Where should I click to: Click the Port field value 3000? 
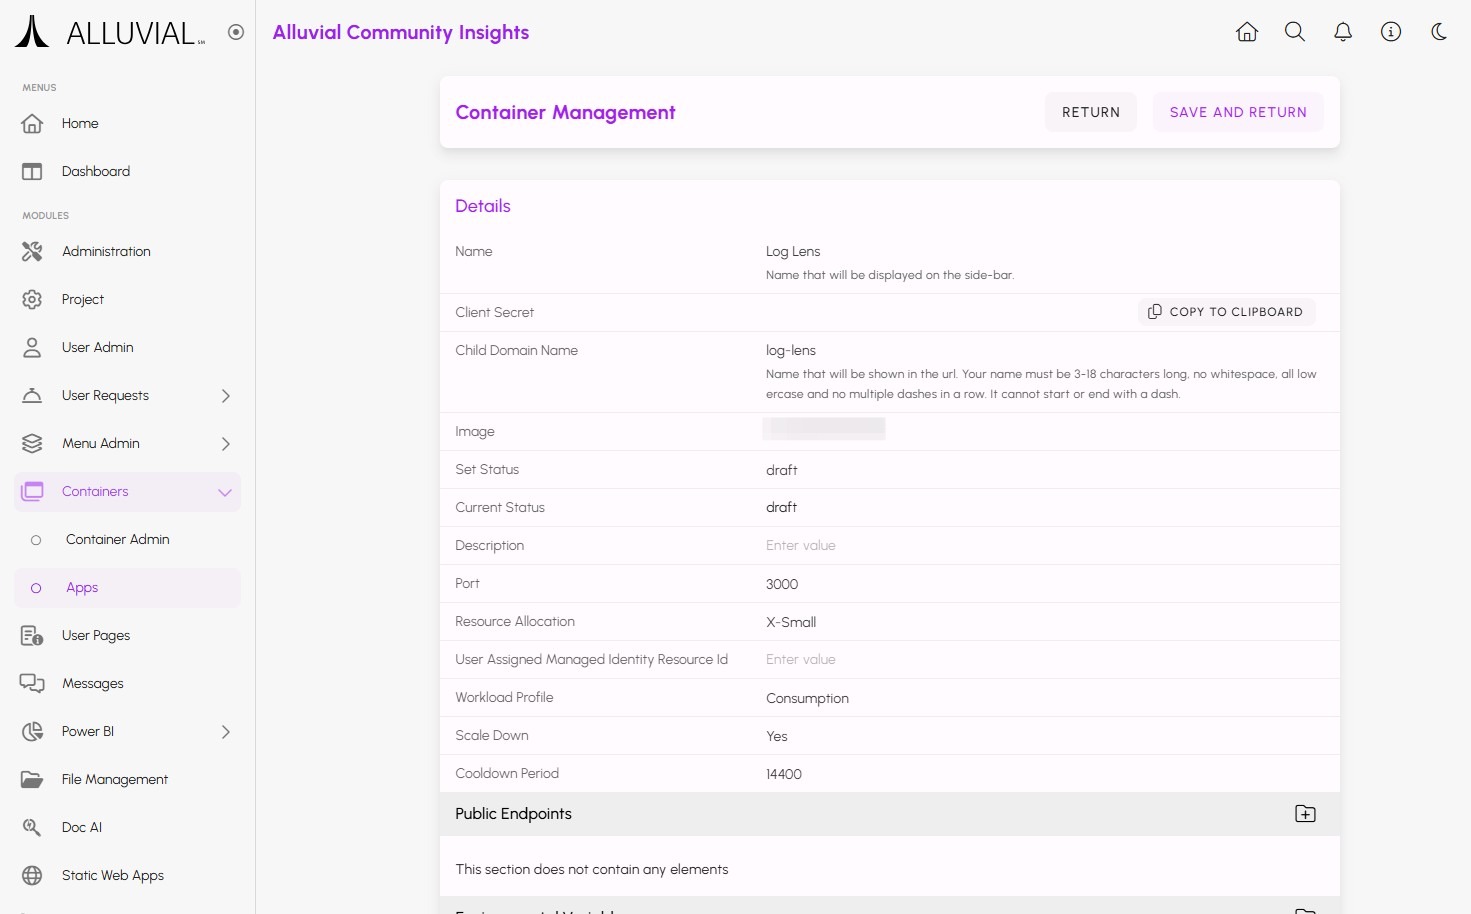tap(782, 584)
